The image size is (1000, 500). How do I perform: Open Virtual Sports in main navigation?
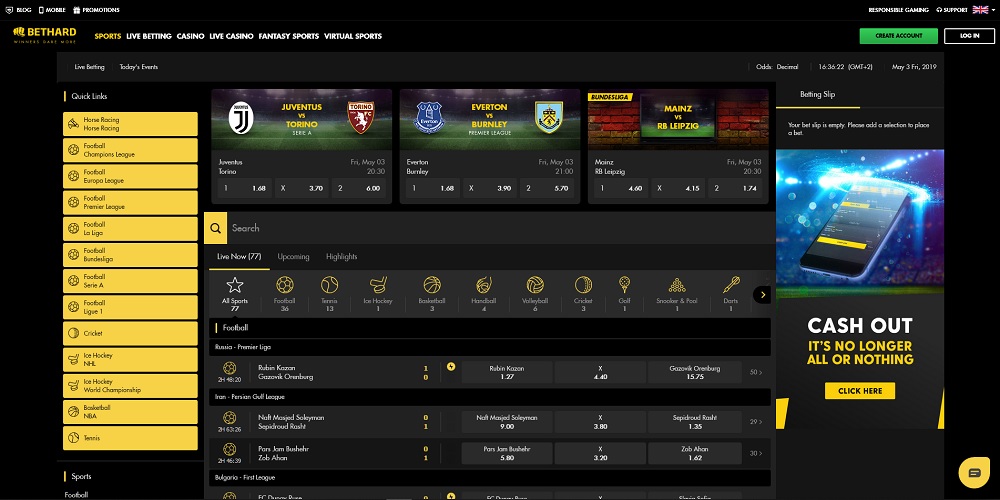click(353, 36)
